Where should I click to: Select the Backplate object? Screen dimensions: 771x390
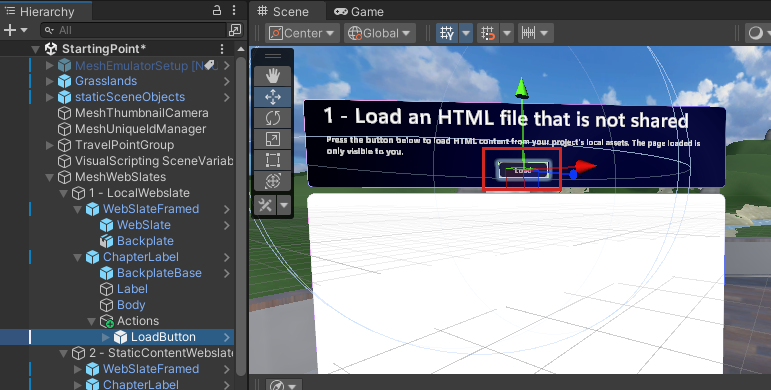point(145,241)
